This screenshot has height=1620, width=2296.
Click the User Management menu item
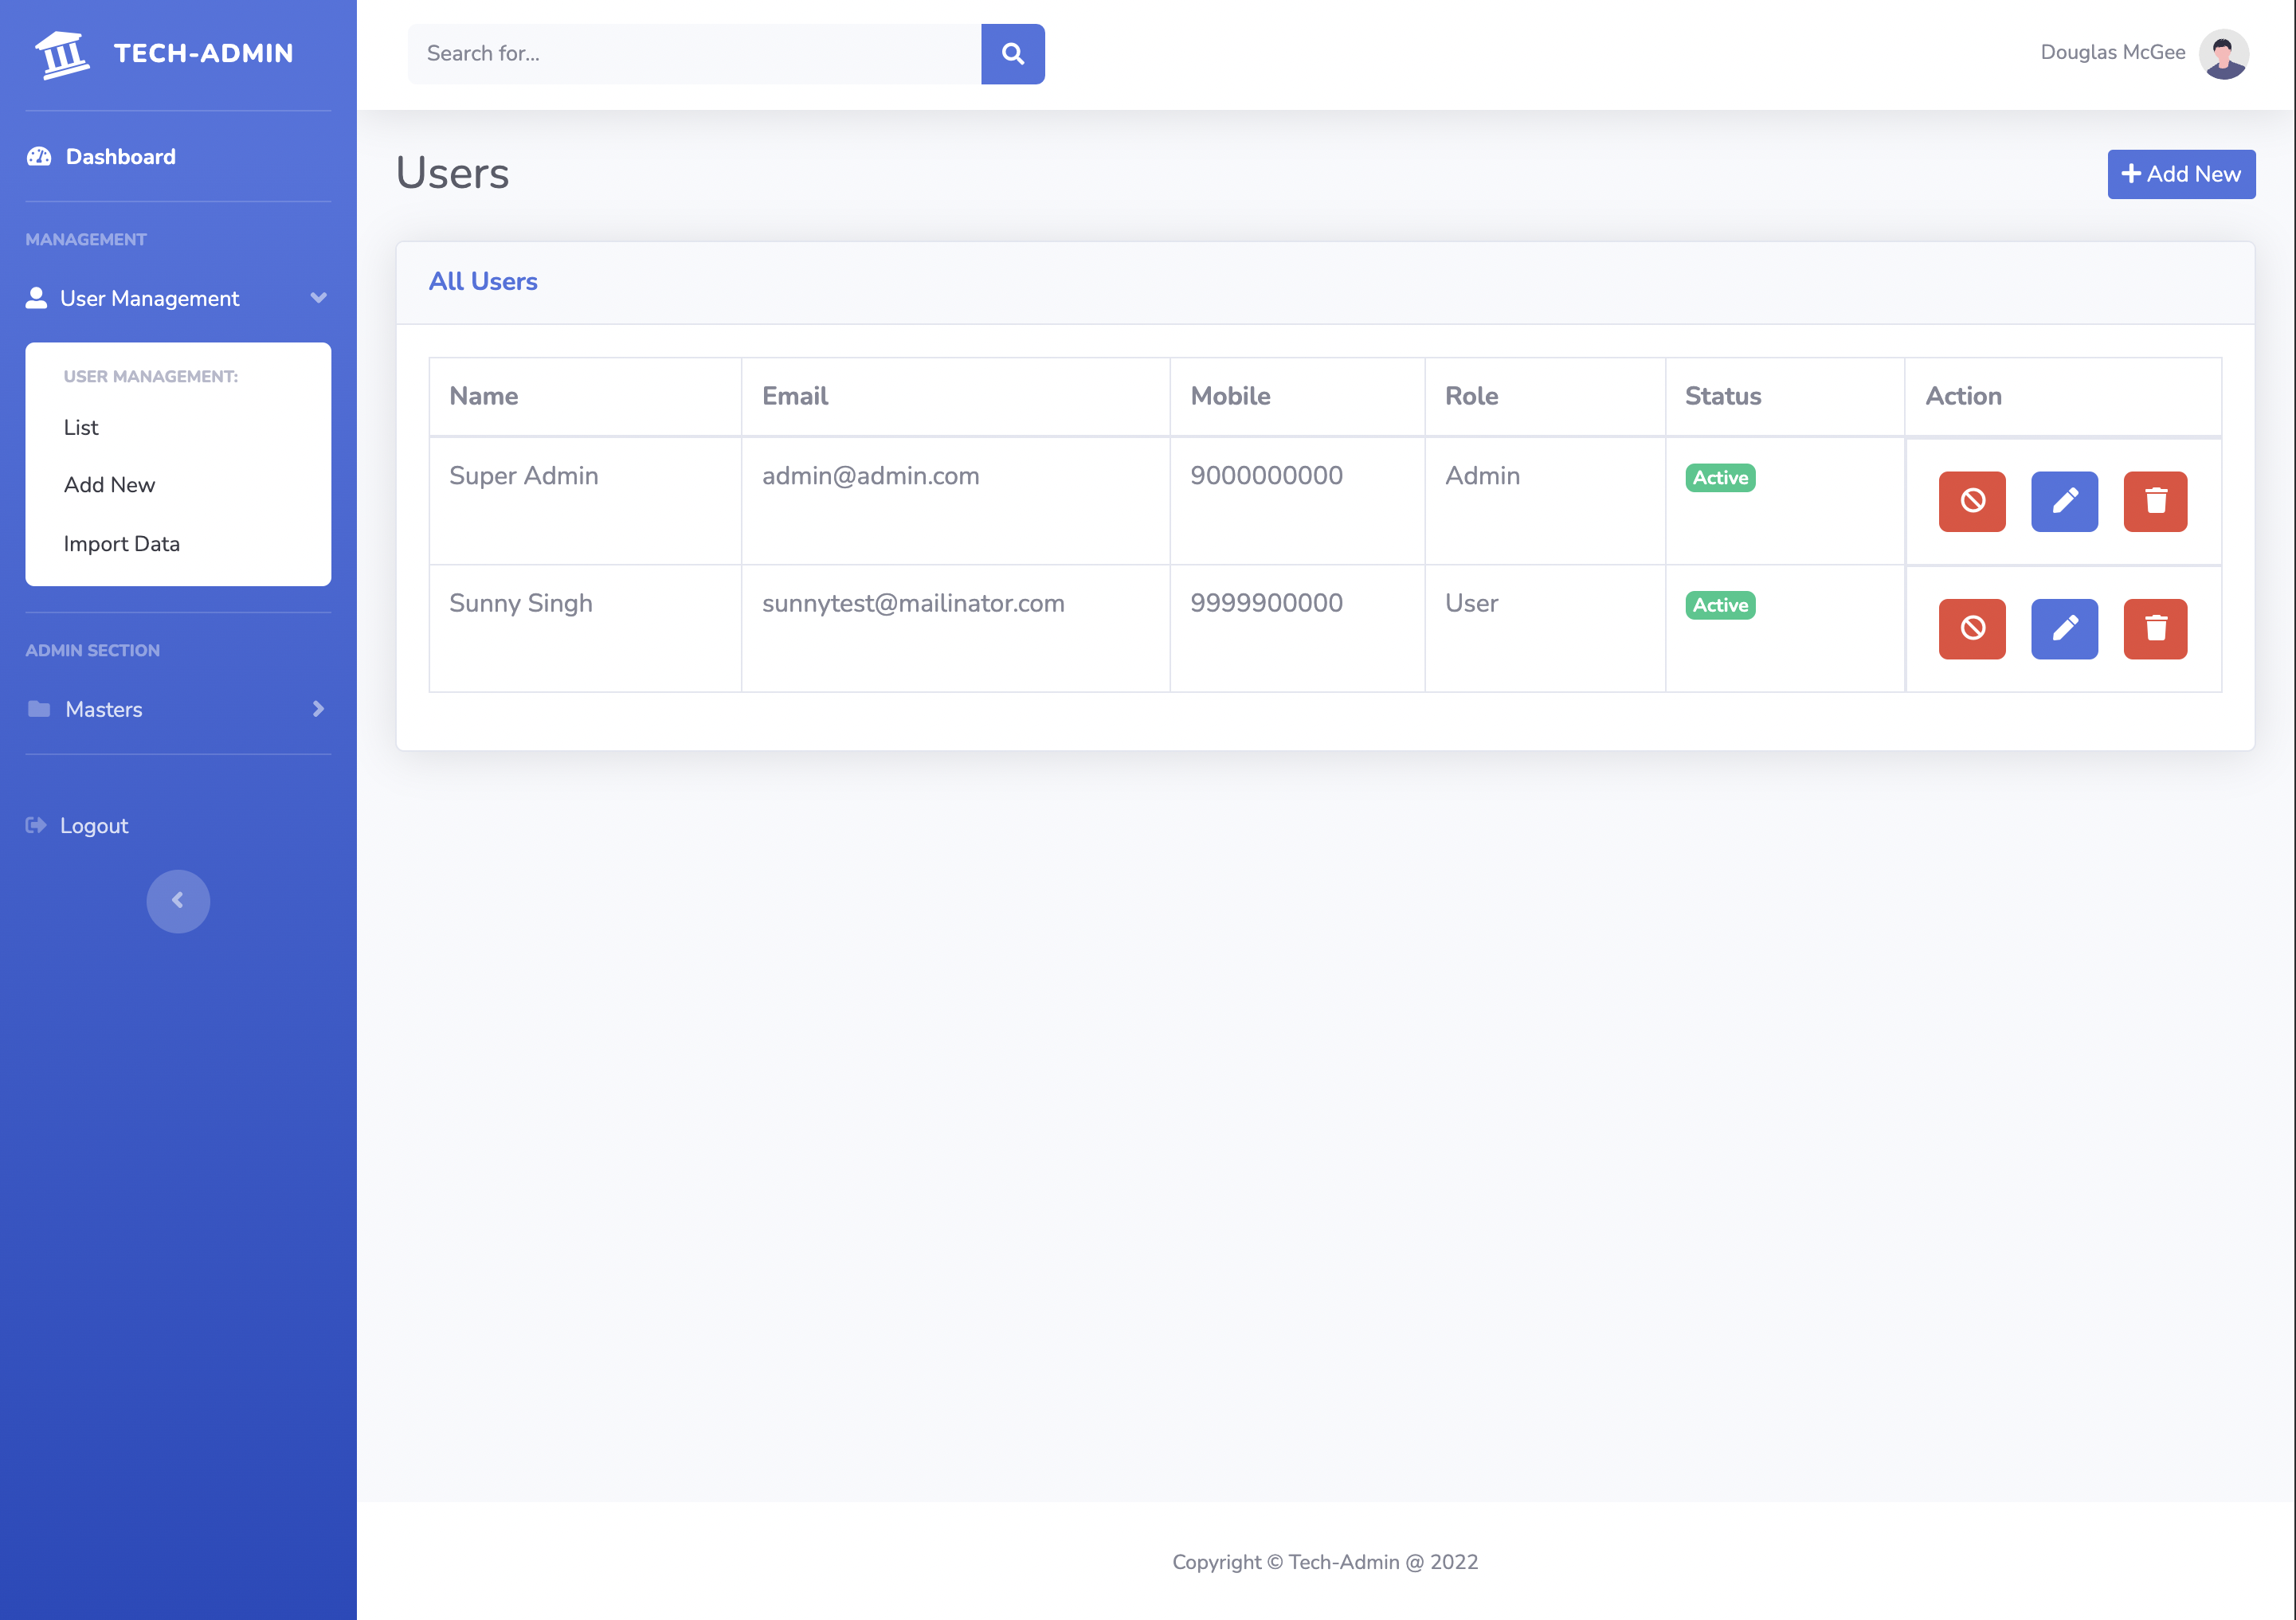coord(177,298)
